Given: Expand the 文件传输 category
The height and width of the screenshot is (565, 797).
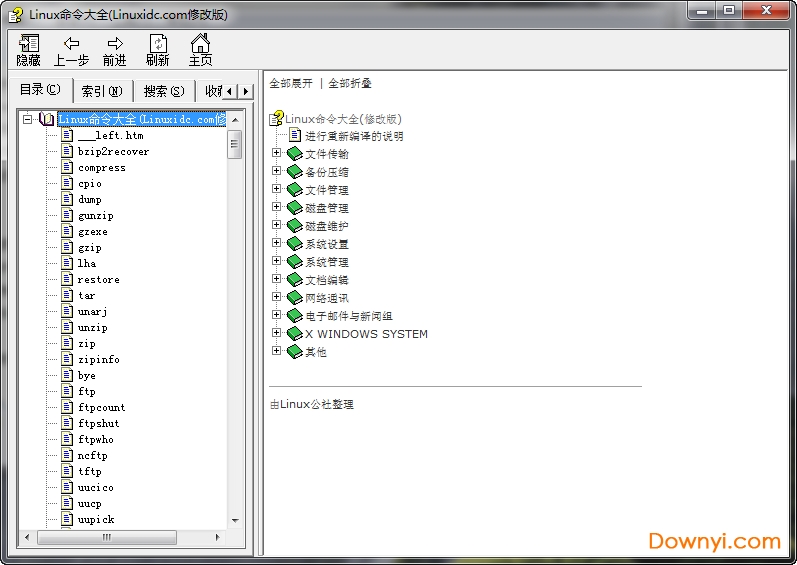Looking at the screenshot, I should 276,153.
